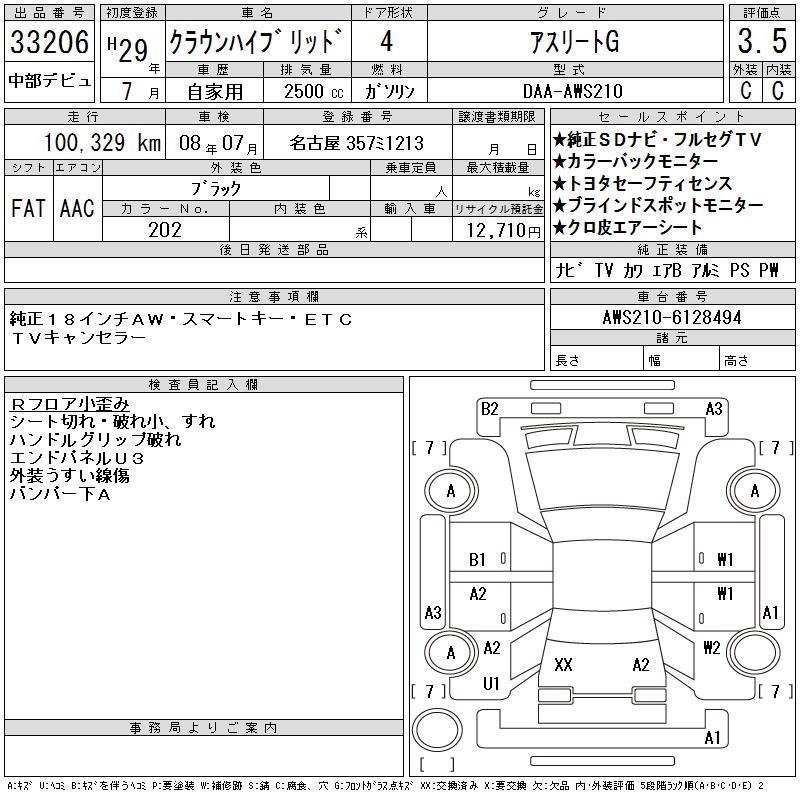Viewport: 800px width, 800px height.
Task: Click the U1 dent mark on the diagram
Action: (x=491, y=684)
